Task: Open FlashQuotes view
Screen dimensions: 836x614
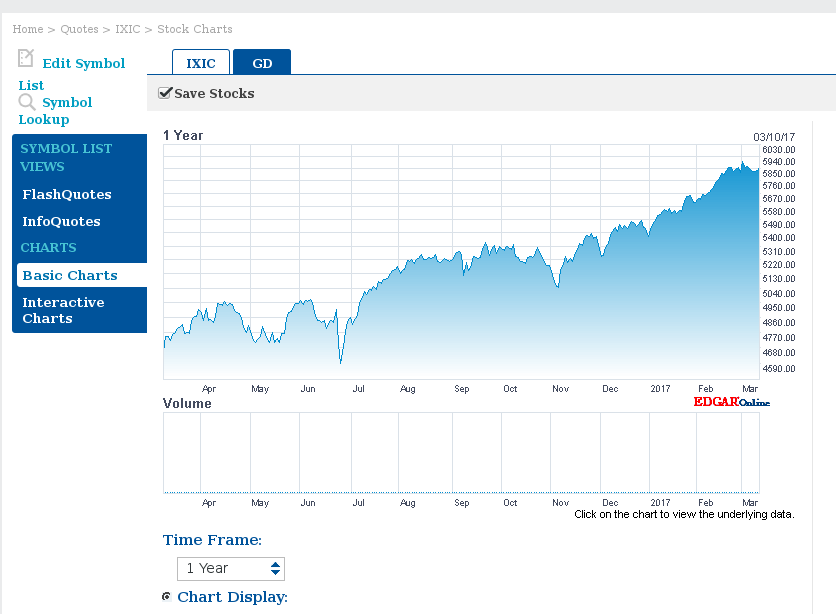Action: pos(67,195)
